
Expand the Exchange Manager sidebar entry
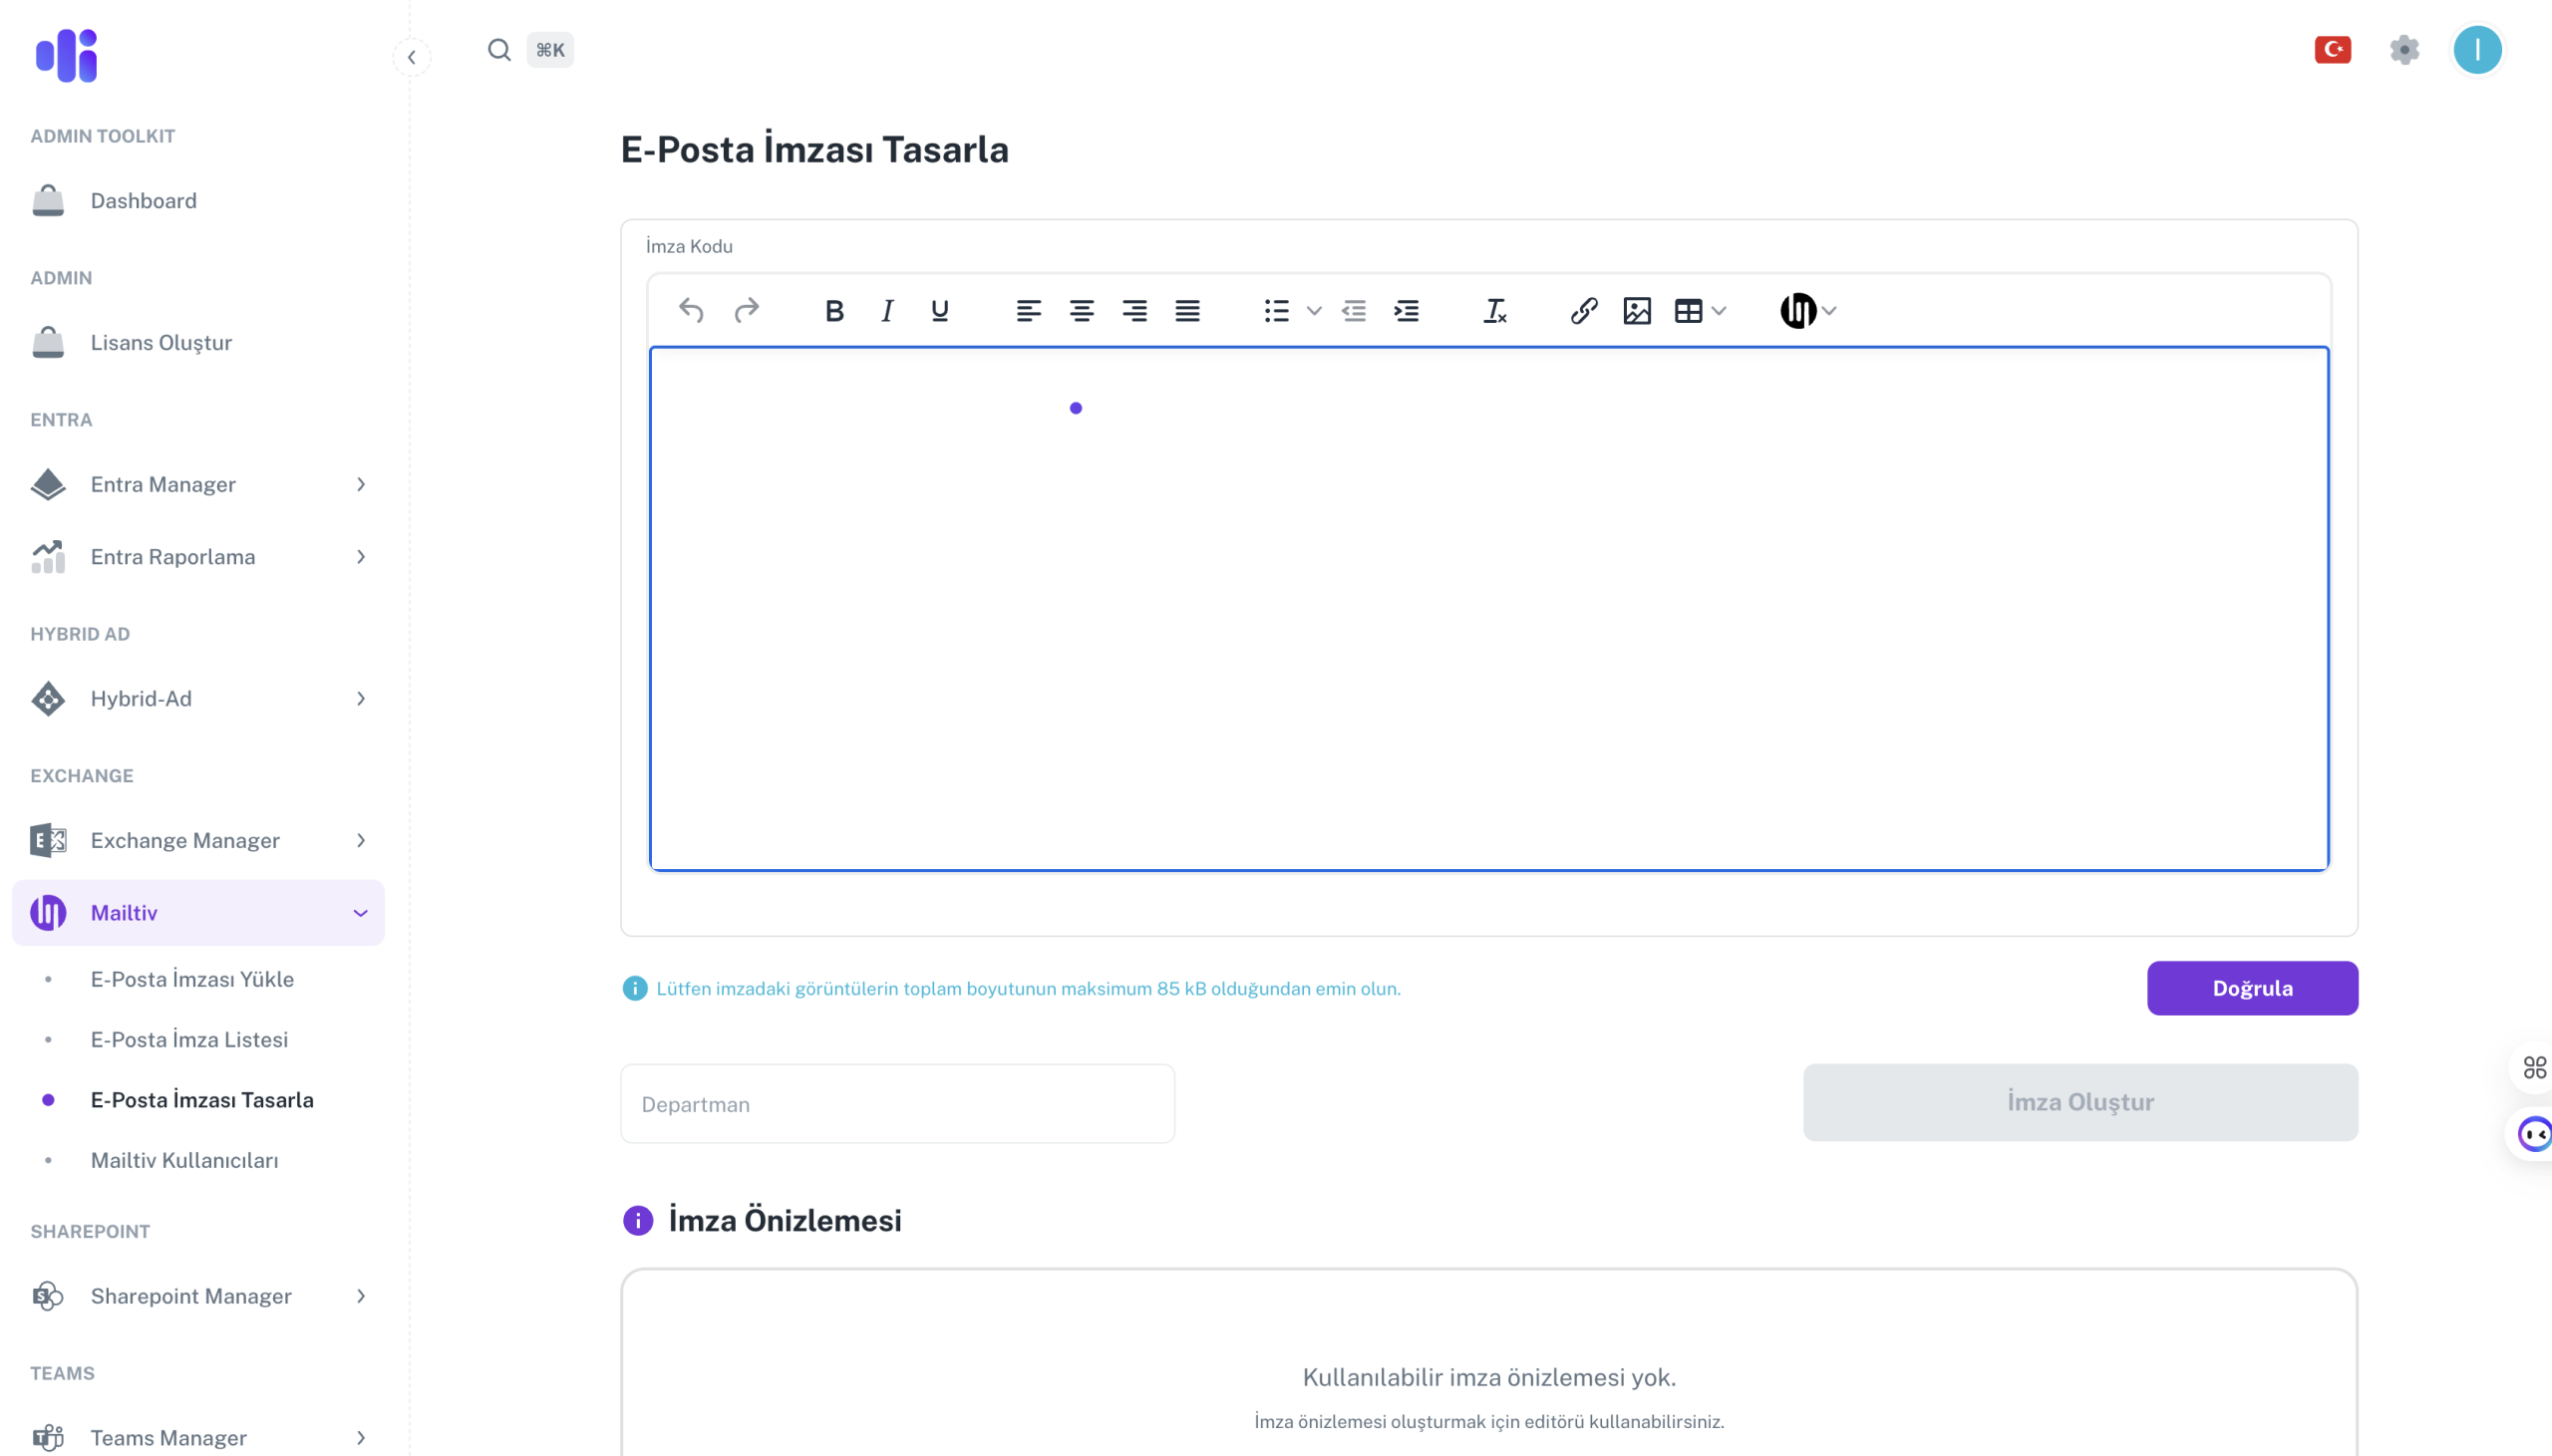click(361, 840)
